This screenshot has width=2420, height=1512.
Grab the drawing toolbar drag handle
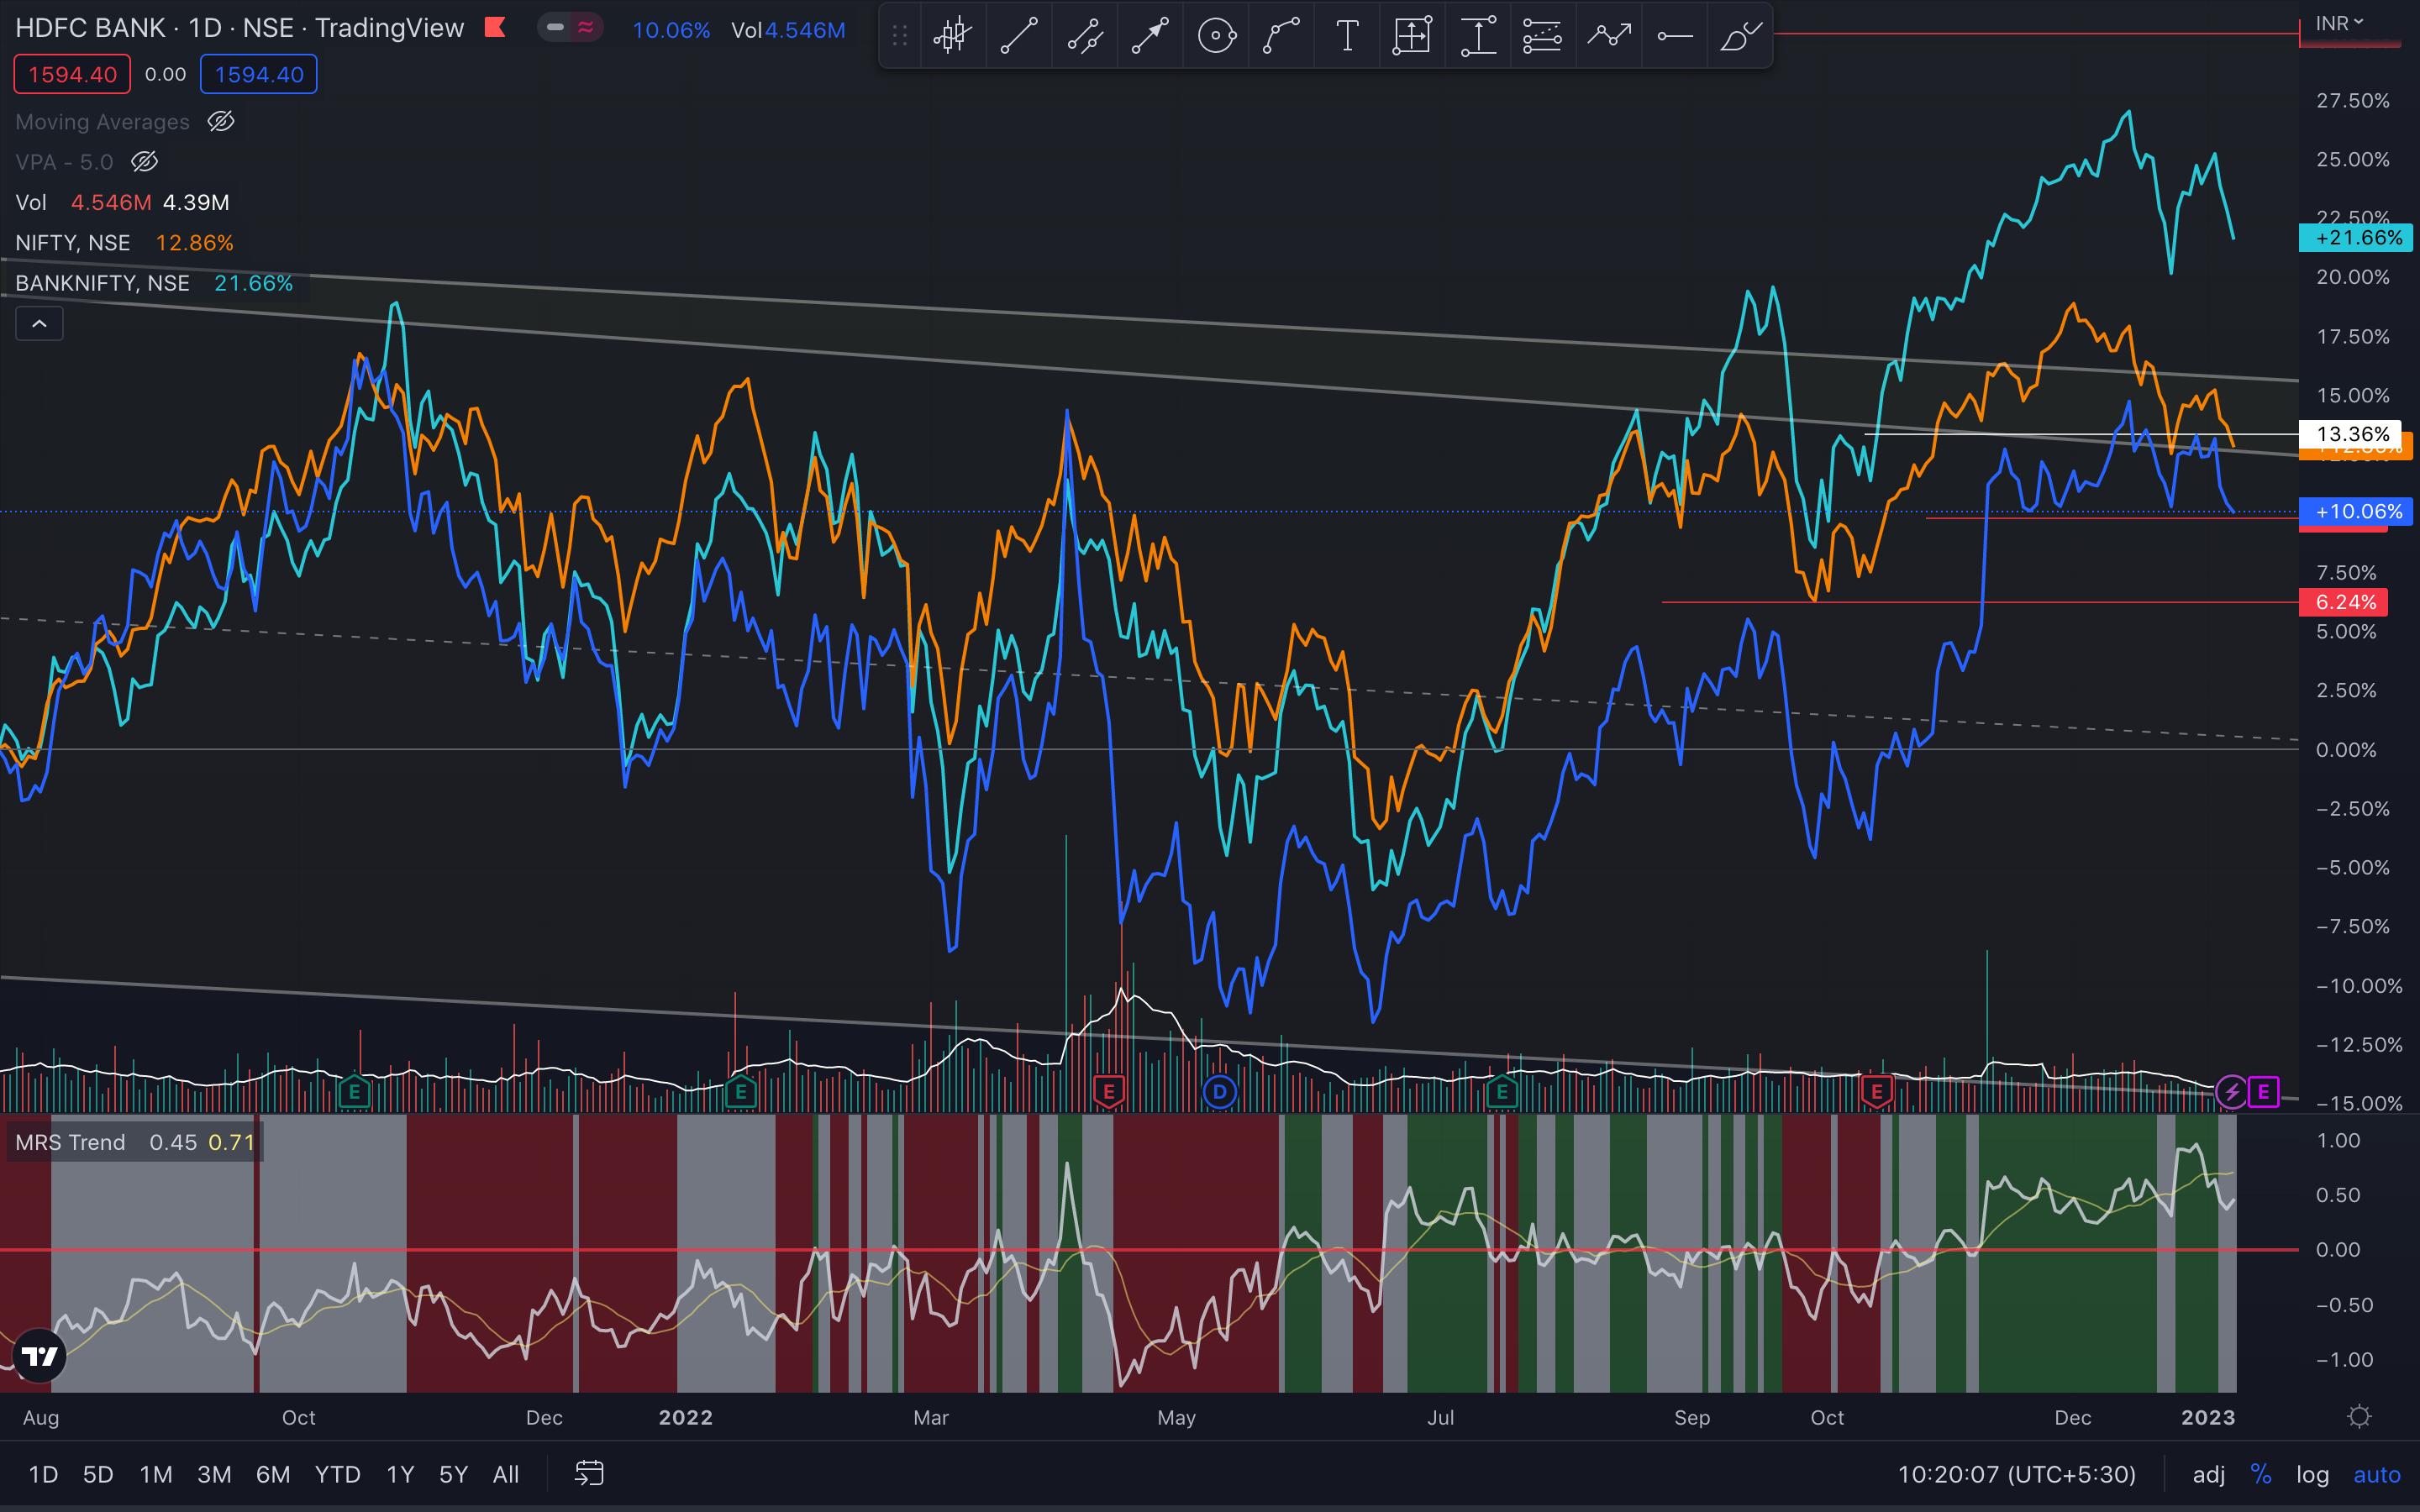tap(899, 37)
